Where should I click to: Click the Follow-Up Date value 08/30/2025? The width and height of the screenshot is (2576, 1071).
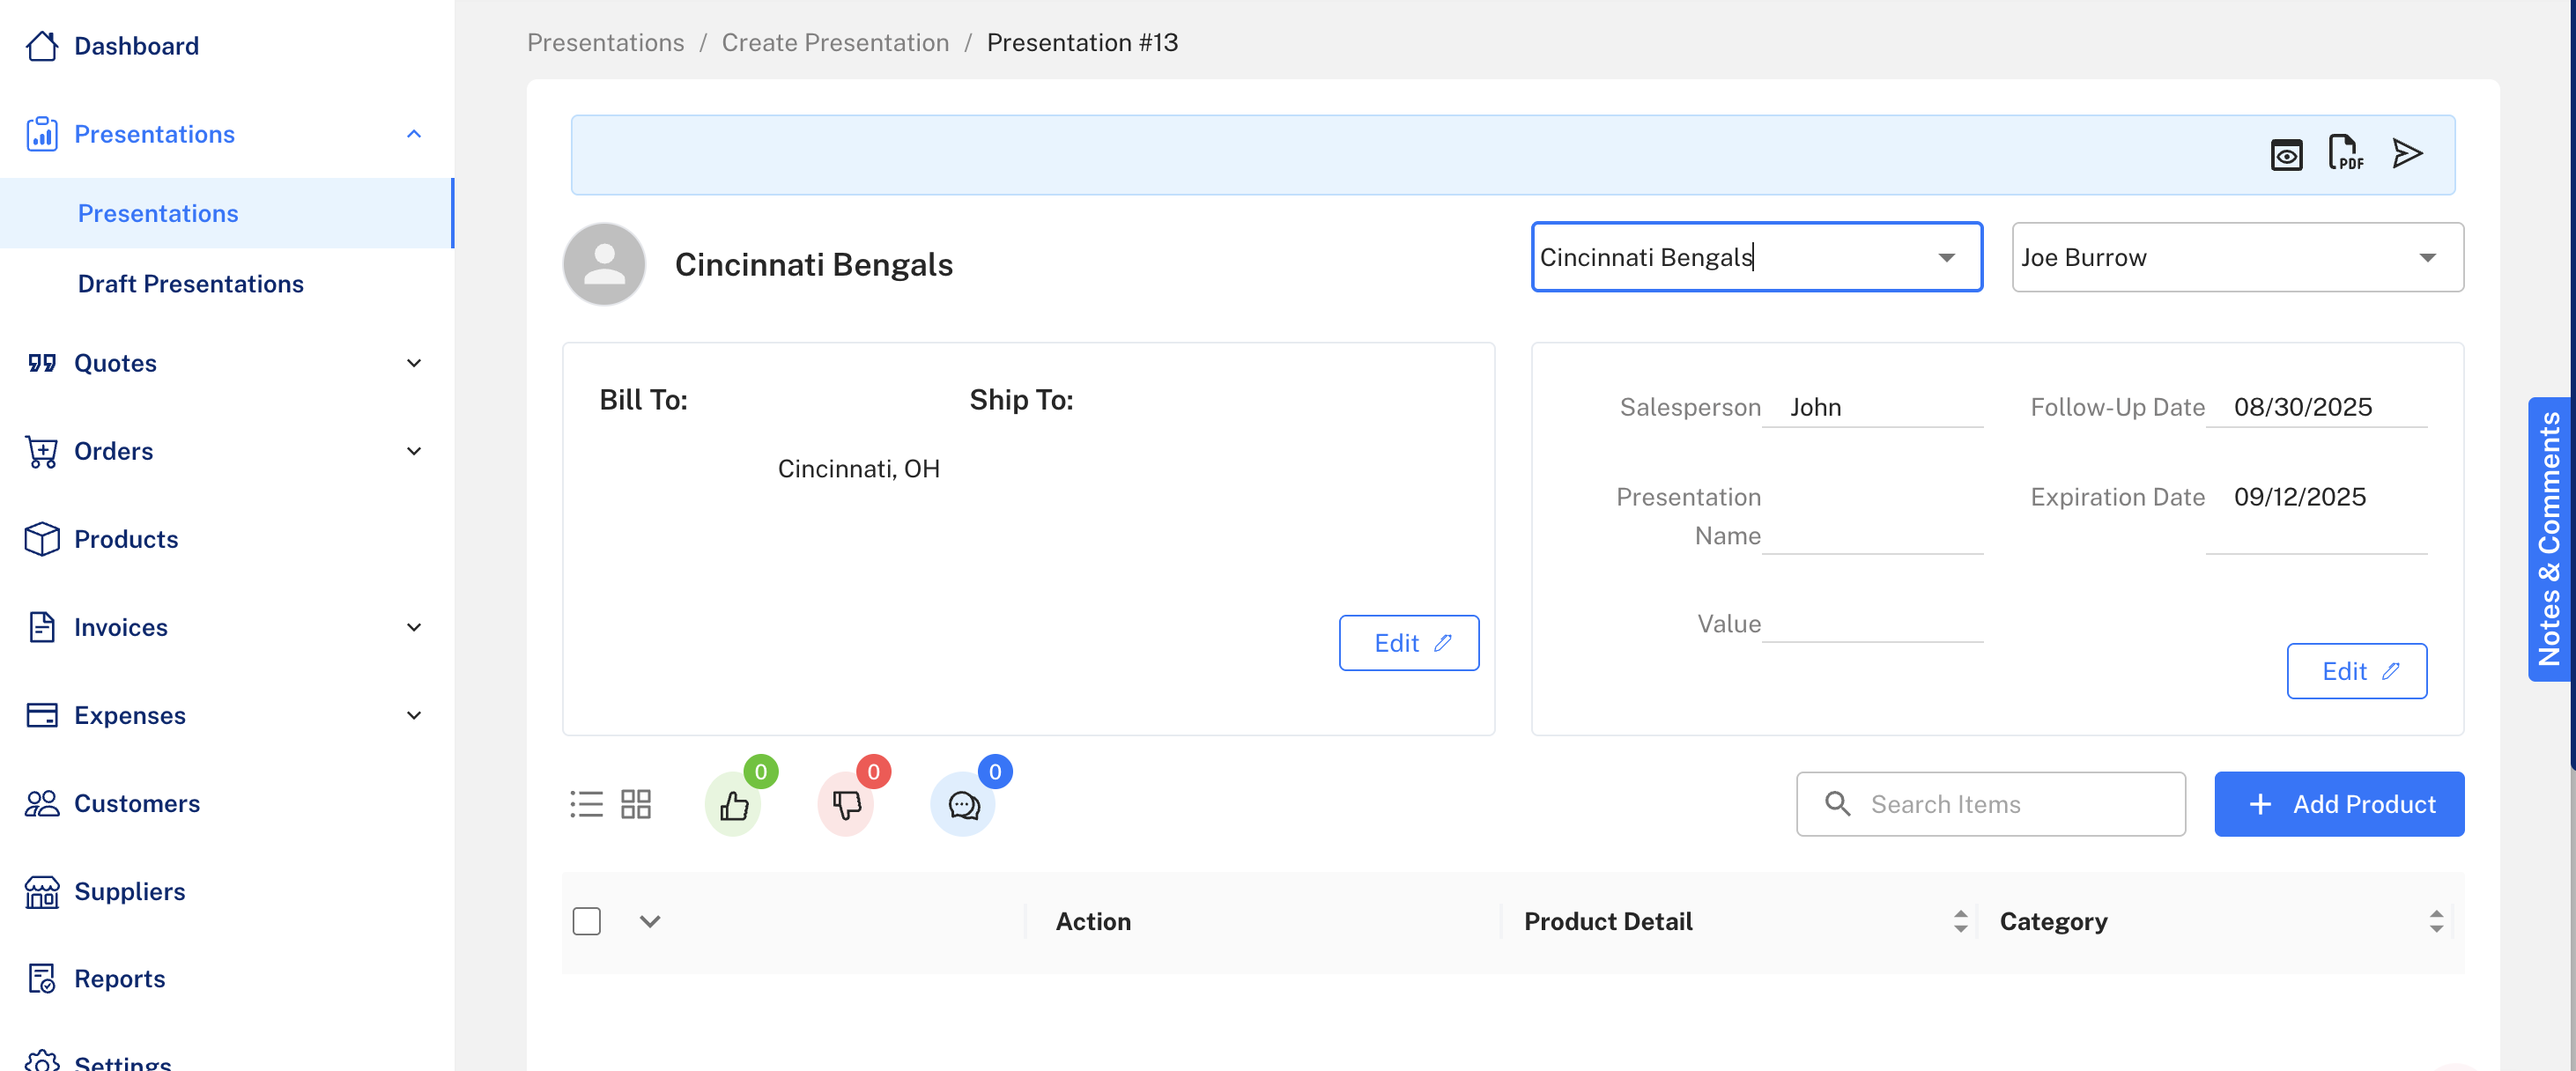(2303, 408)
